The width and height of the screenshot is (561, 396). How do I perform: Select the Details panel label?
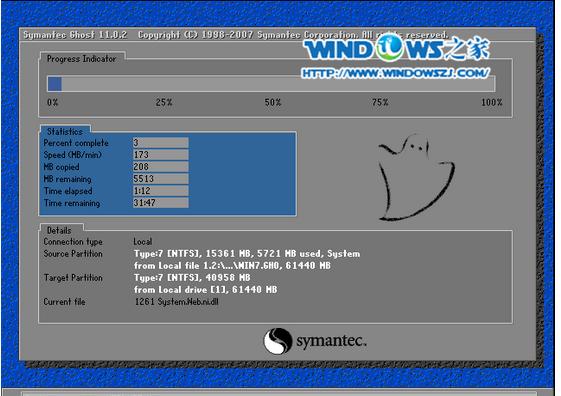[x=59, y=230]
